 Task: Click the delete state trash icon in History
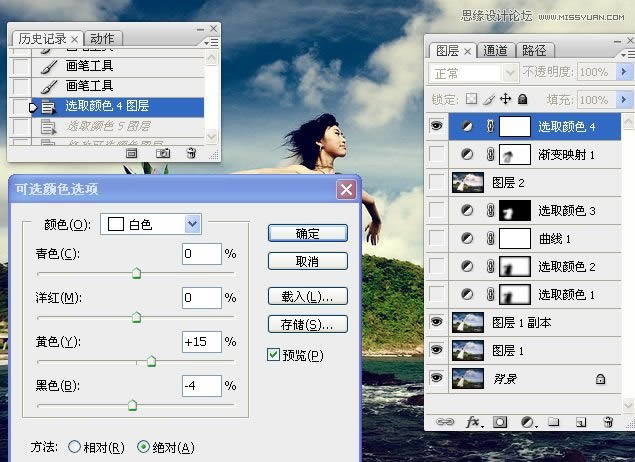click(191, 153)
